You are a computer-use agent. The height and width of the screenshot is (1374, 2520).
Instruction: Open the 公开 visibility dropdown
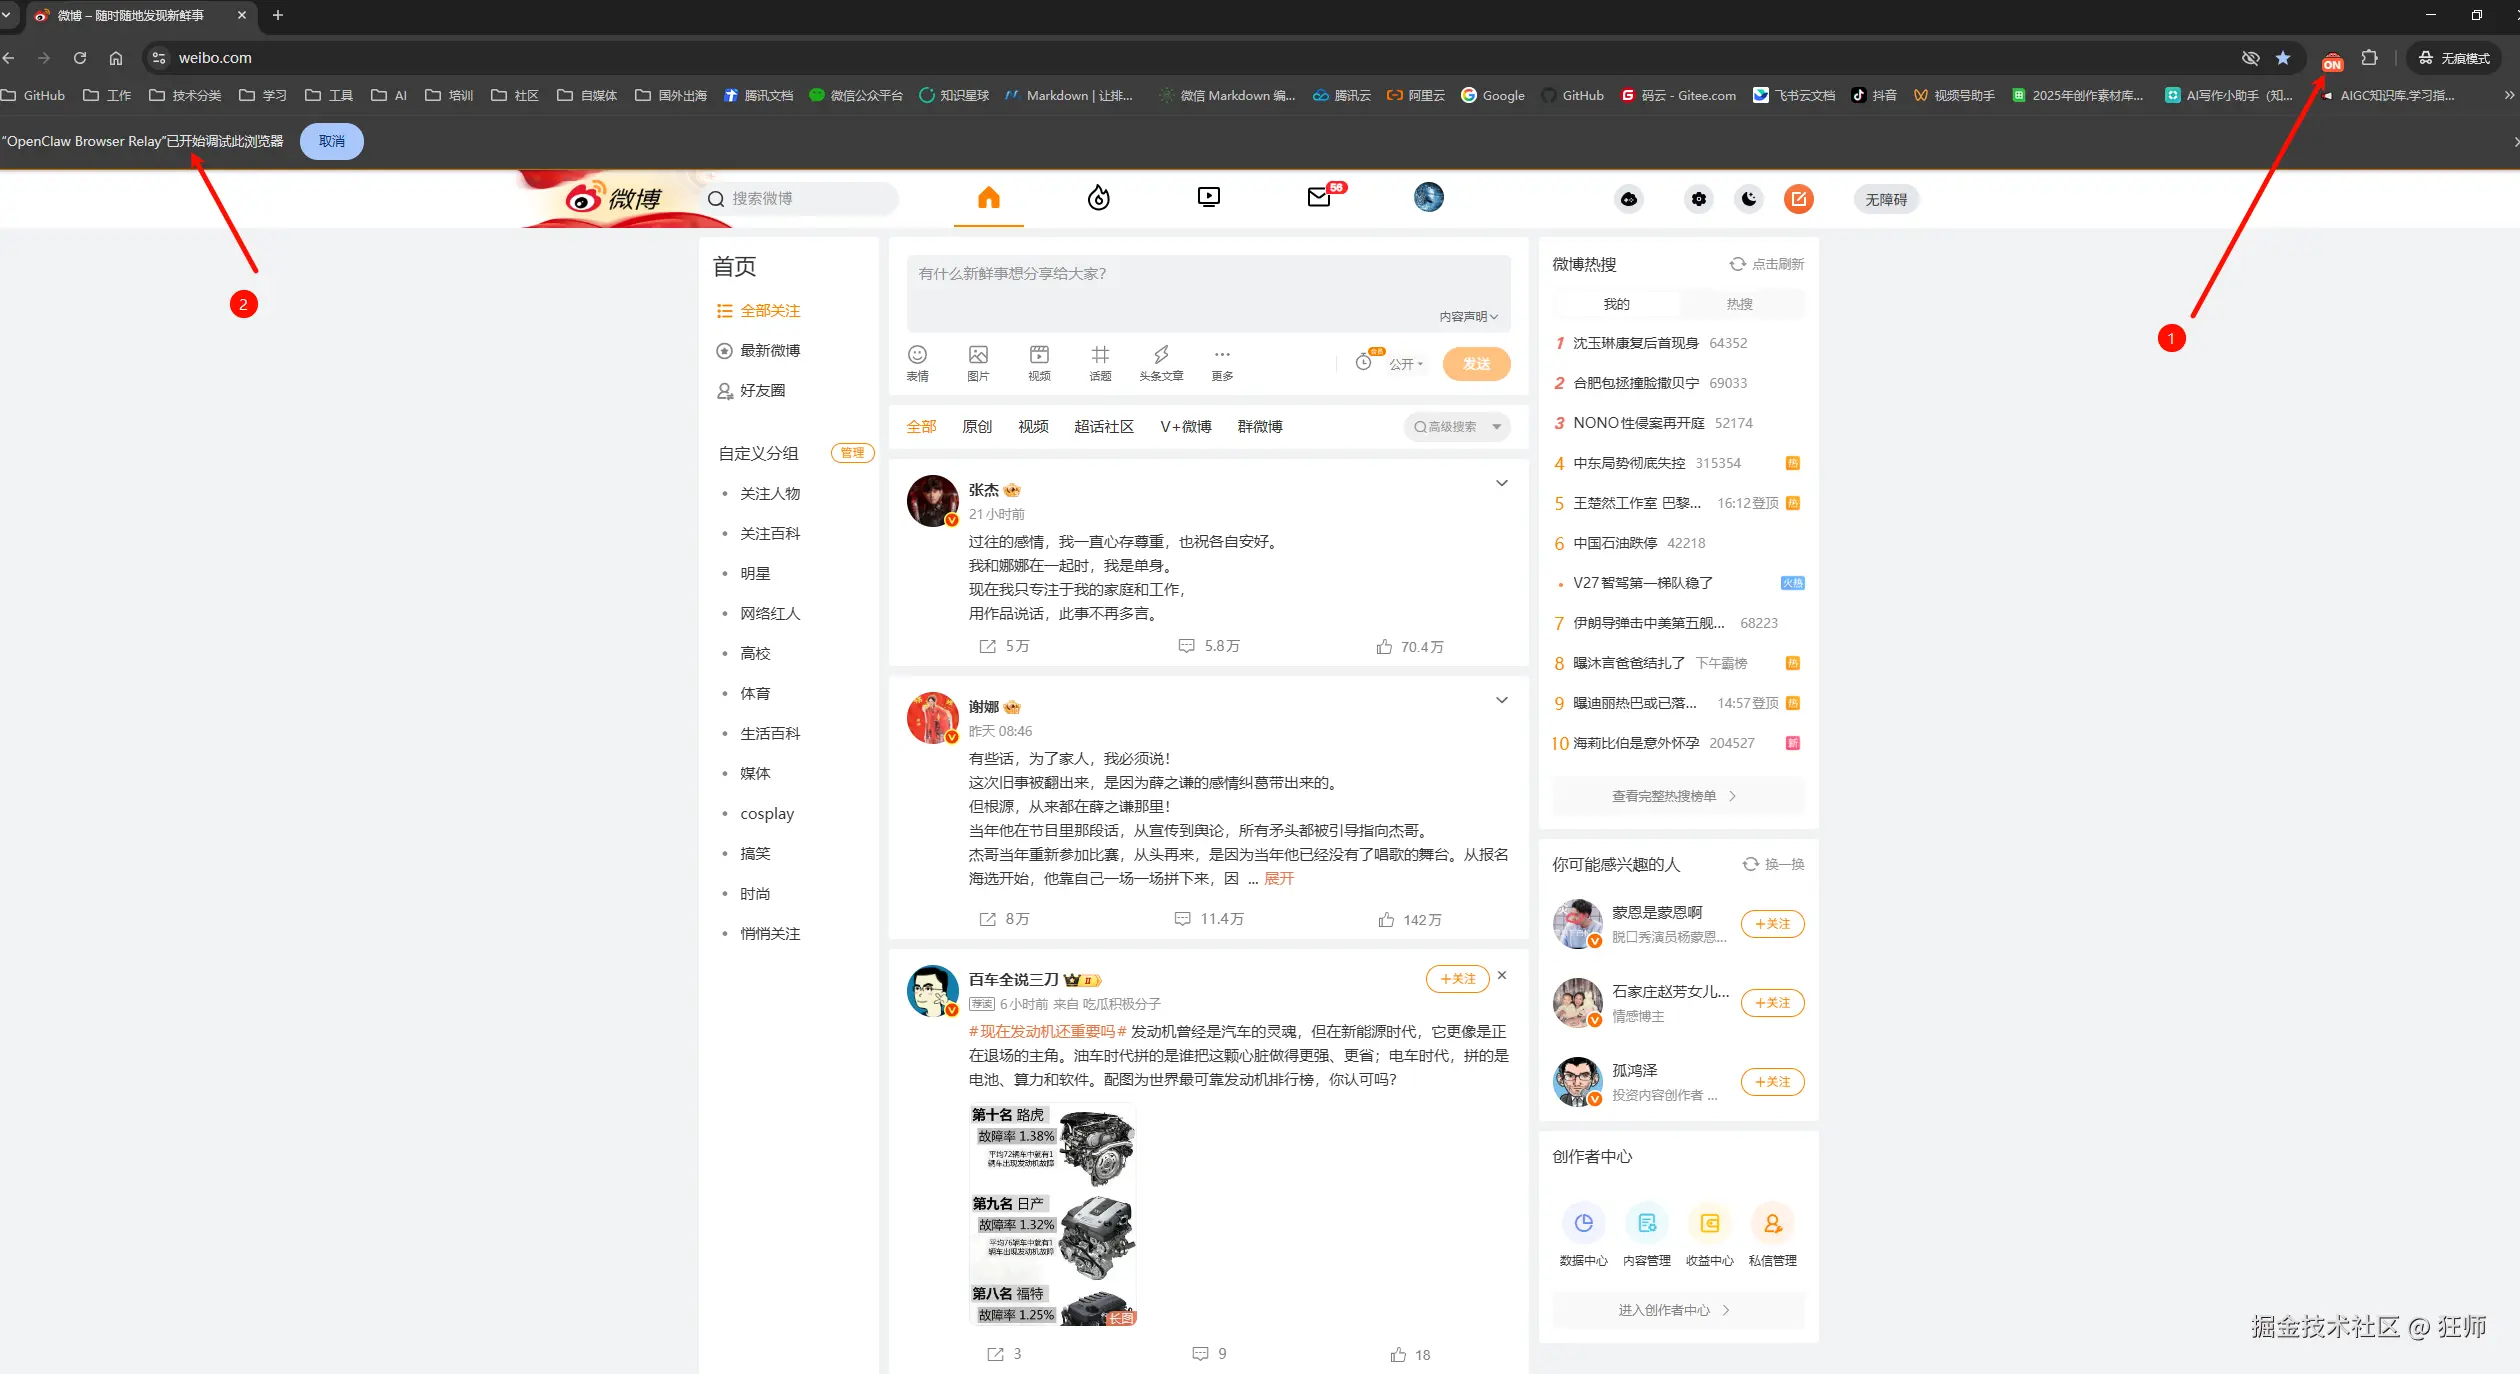pyautogui.click(x=1405, y=364)
